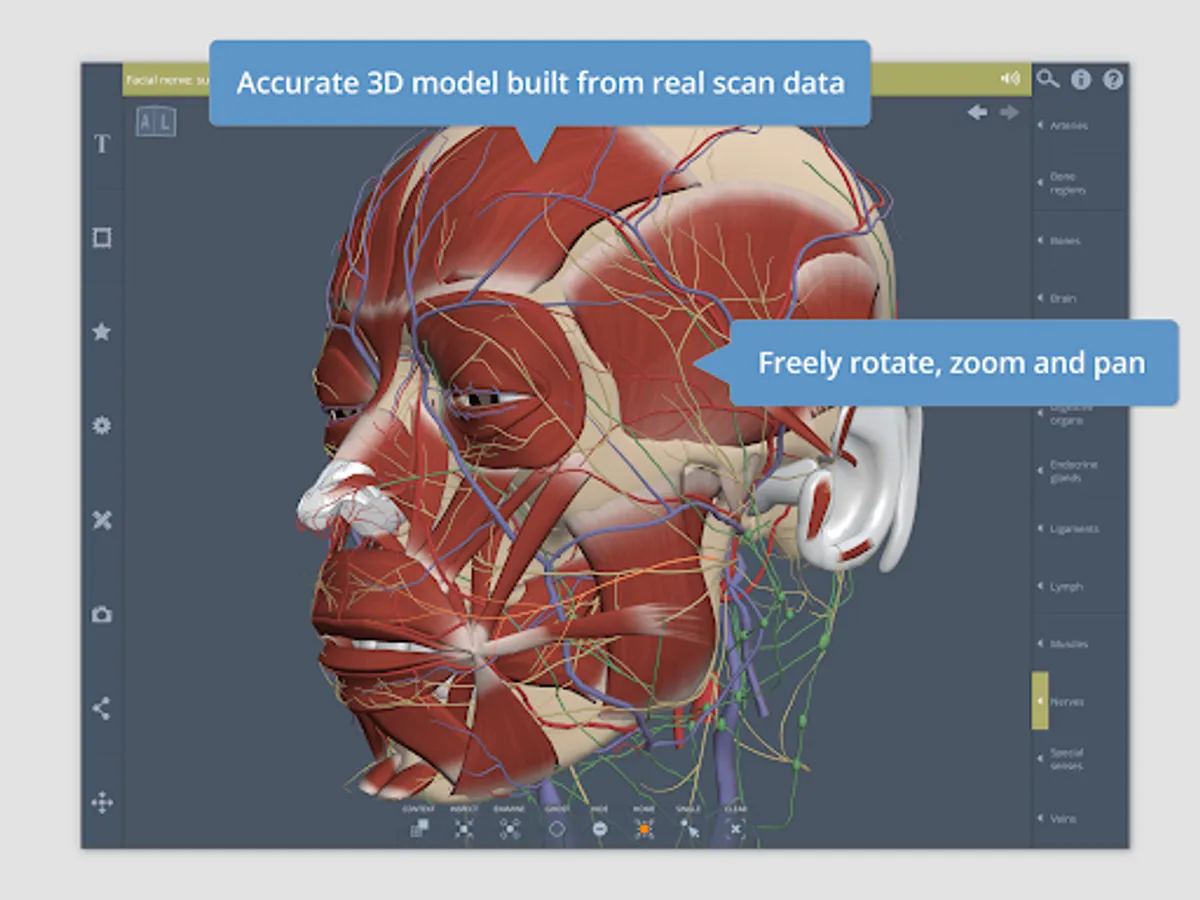Image resolution: width=1200 pixels, height=900 pixels.
Task: Toggle Hide in the bottom toolbar
Action: [600, 828]
